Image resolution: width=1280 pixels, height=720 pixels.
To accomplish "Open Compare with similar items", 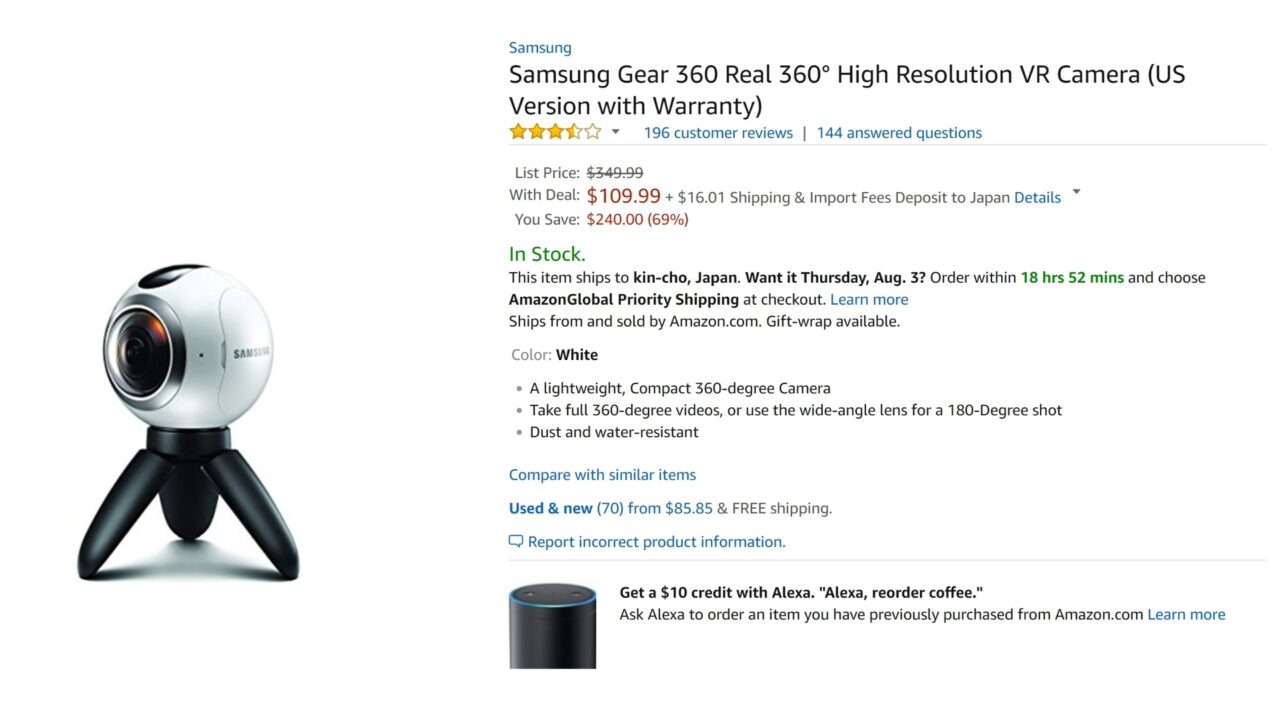I will [x=602, y=475].
